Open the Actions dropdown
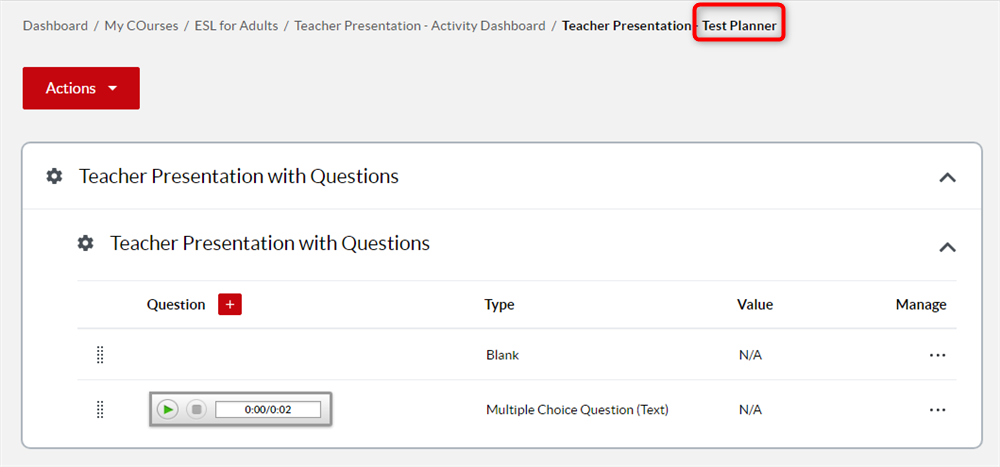 tap(81, 88)
